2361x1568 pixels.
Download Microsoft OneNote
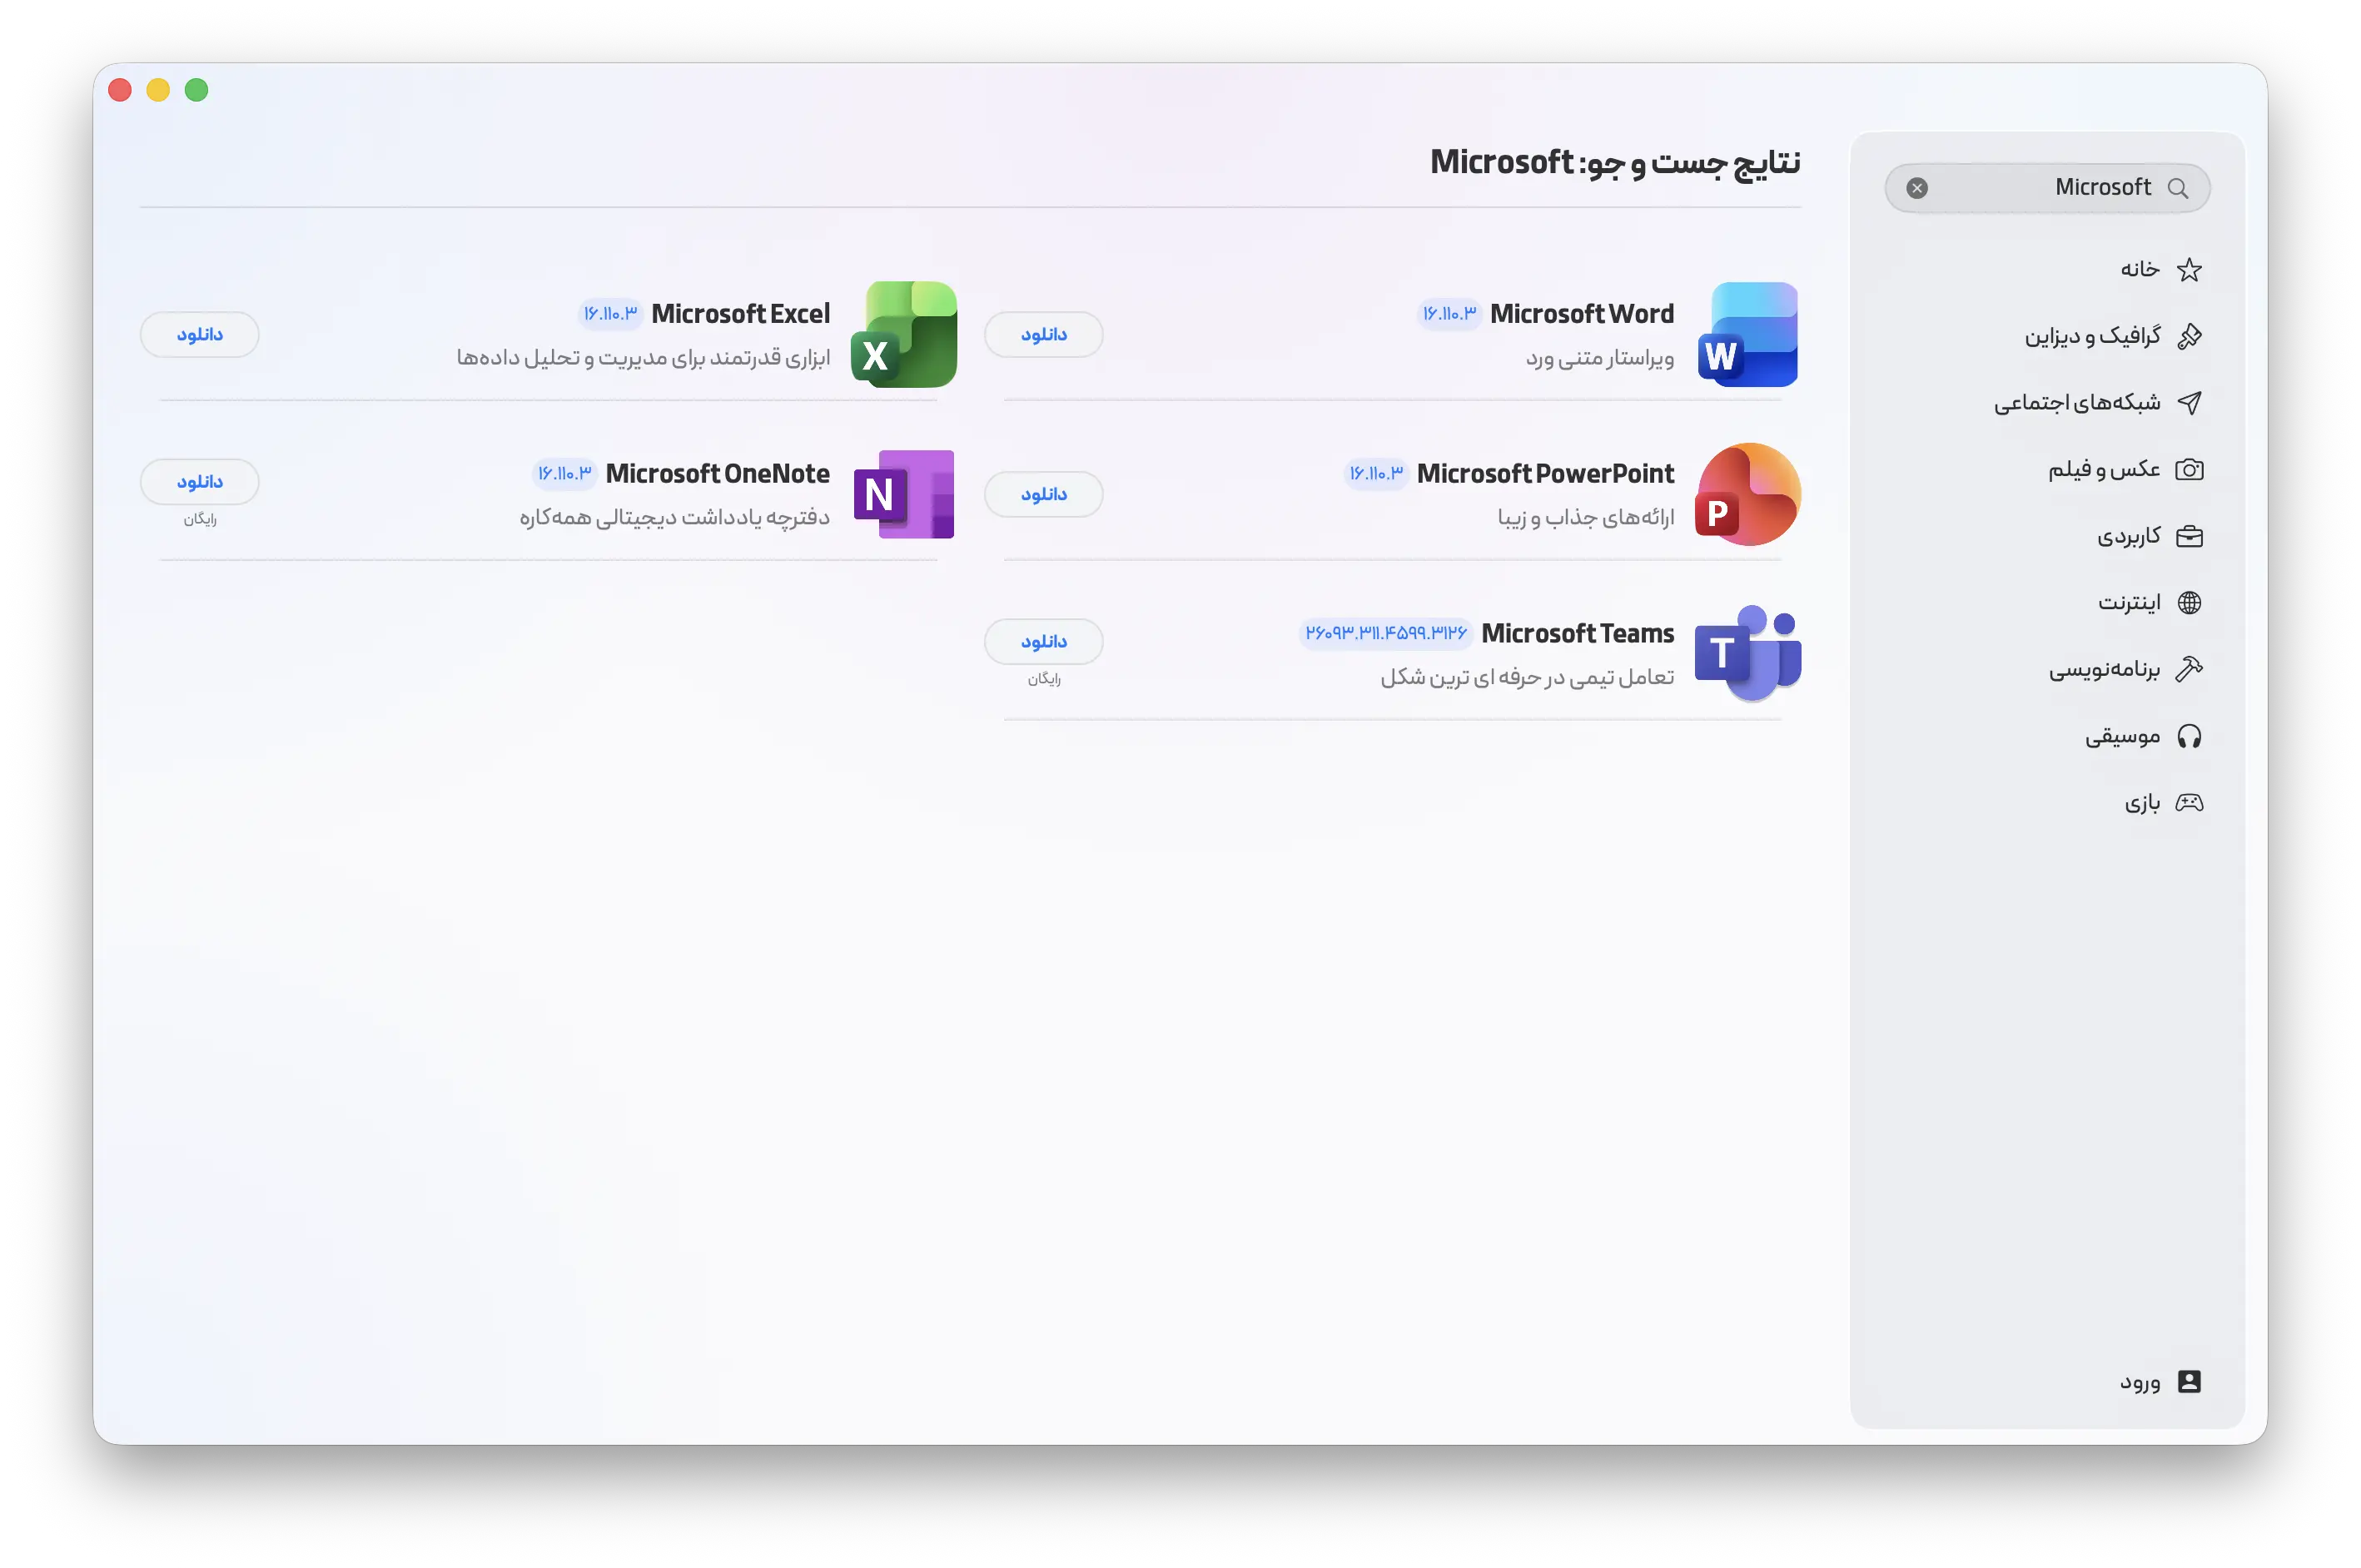click(199, 481)
